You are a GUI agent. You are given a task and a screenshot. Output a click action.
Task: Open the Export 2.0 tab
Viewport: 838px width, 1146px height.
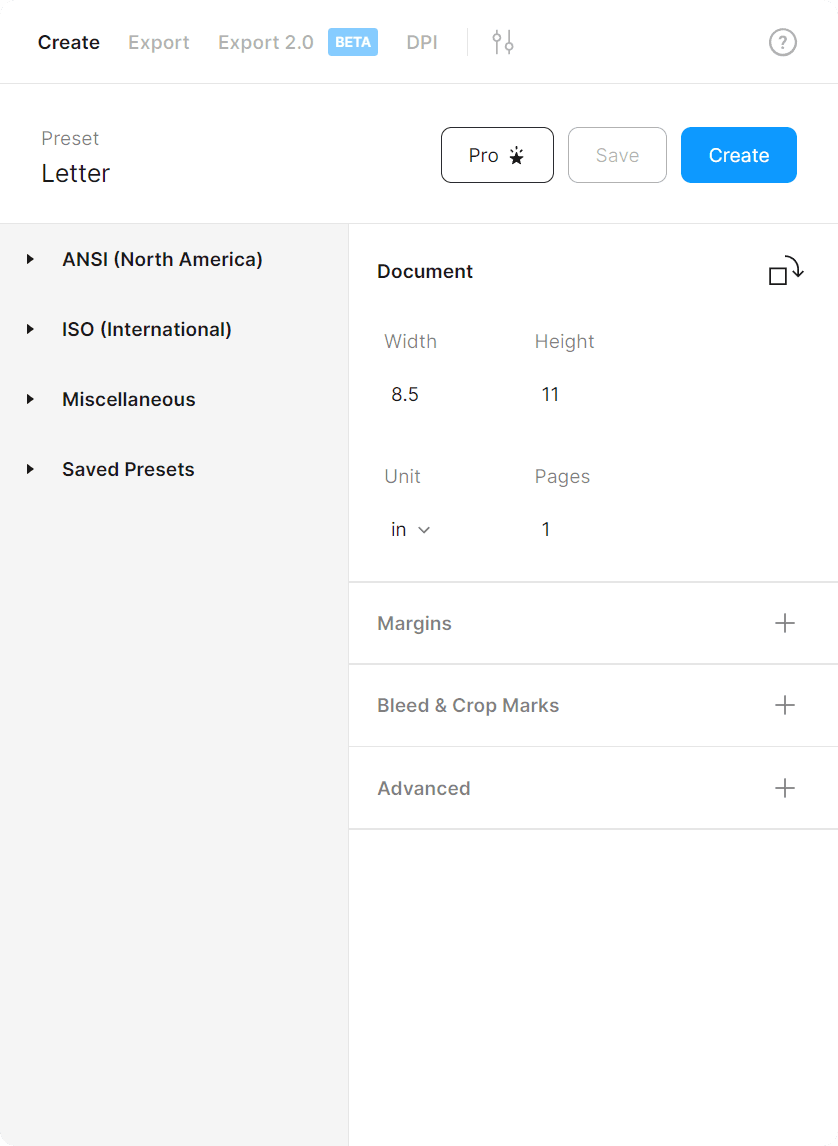click(265, 42)
